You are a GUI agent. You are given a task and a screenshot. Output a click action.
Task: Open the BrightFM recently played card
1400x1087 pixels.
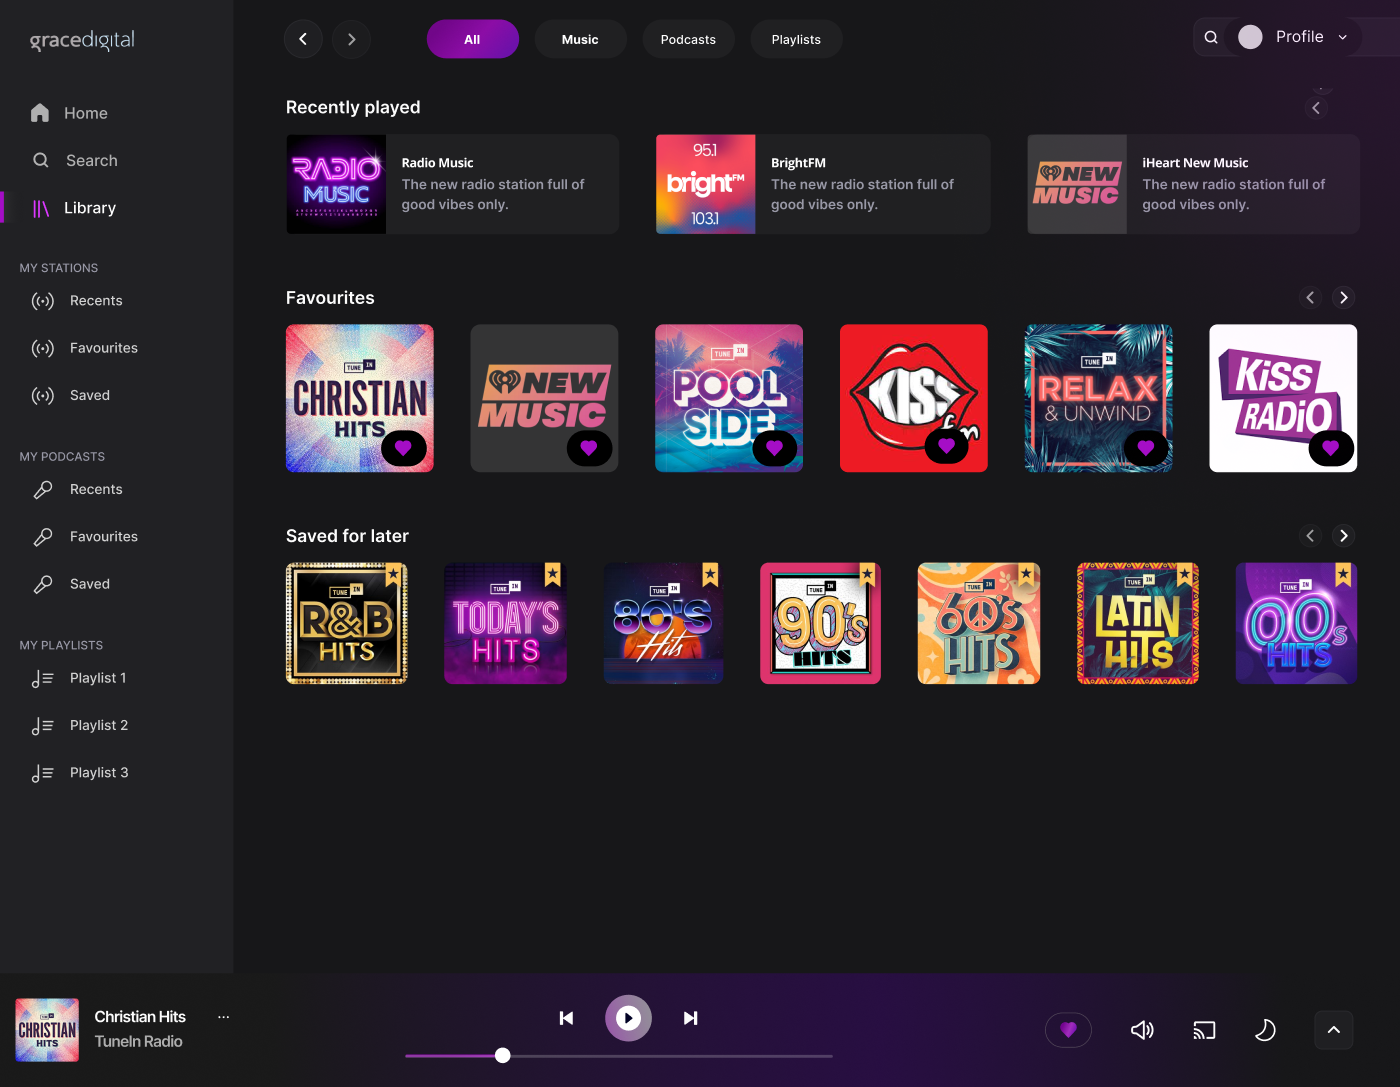click(x=823, y=184)
